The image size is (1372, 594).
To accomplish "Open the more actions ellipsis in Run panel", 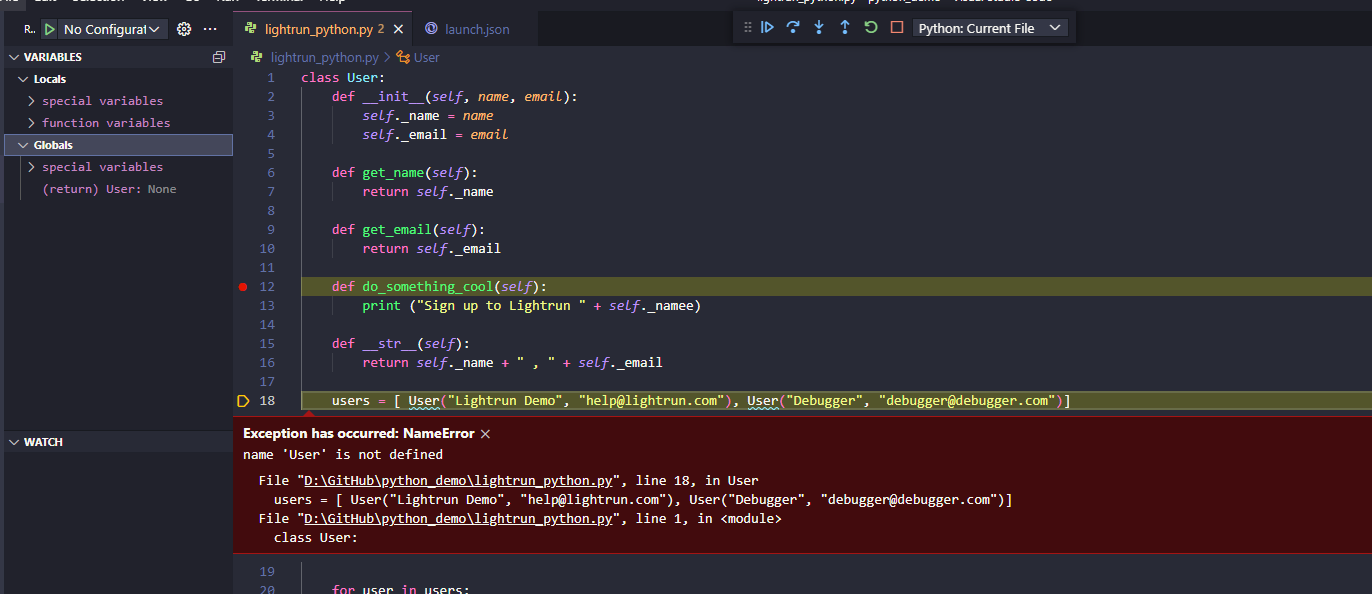I will tap(209, 29).
